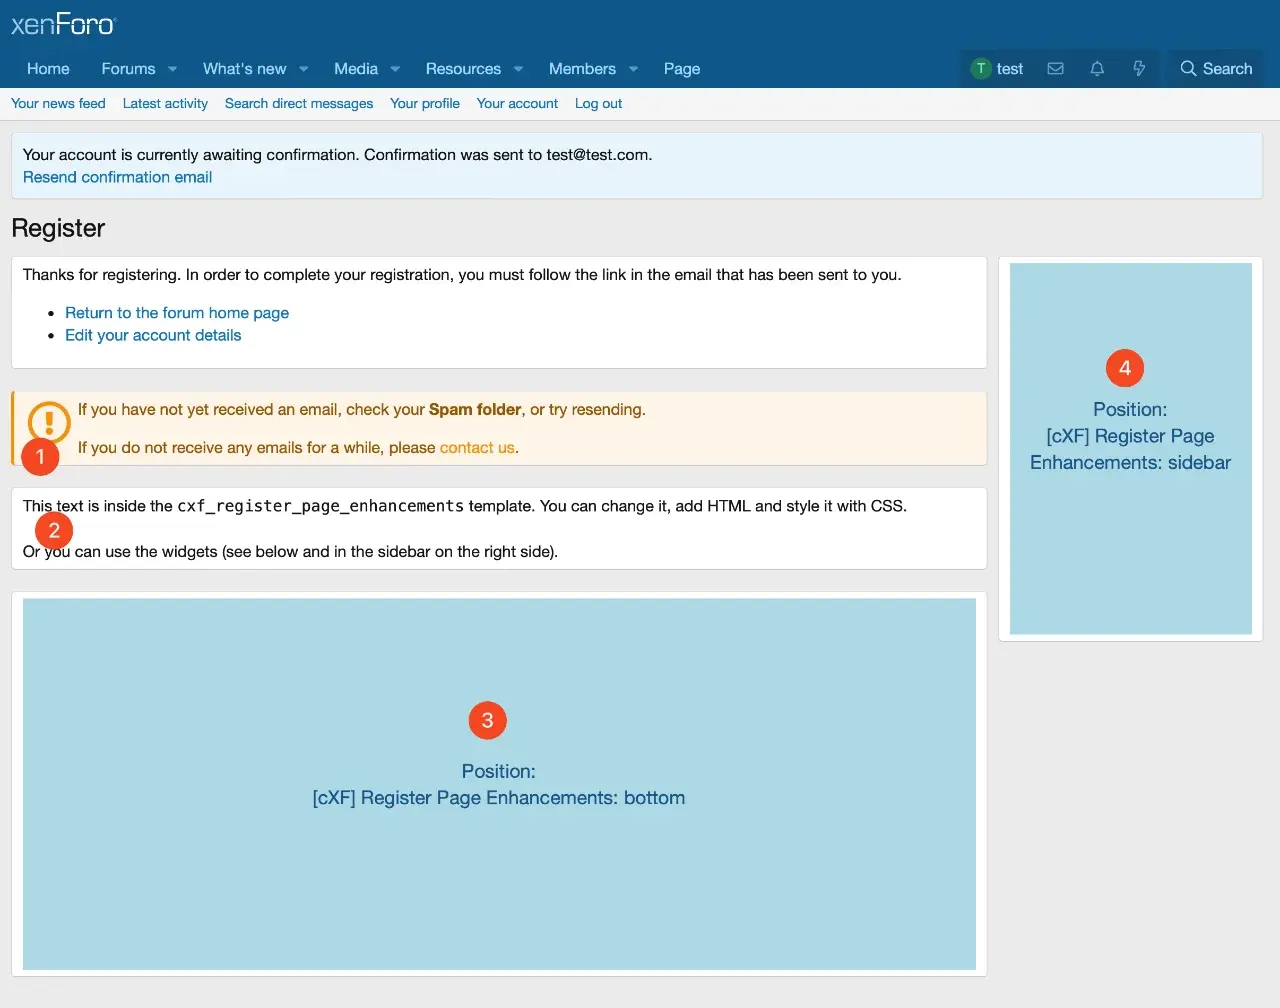Screen dimensions: 1280x1008
Task: Expand the Forums dropdown arrow
Action: coord(173,69)
